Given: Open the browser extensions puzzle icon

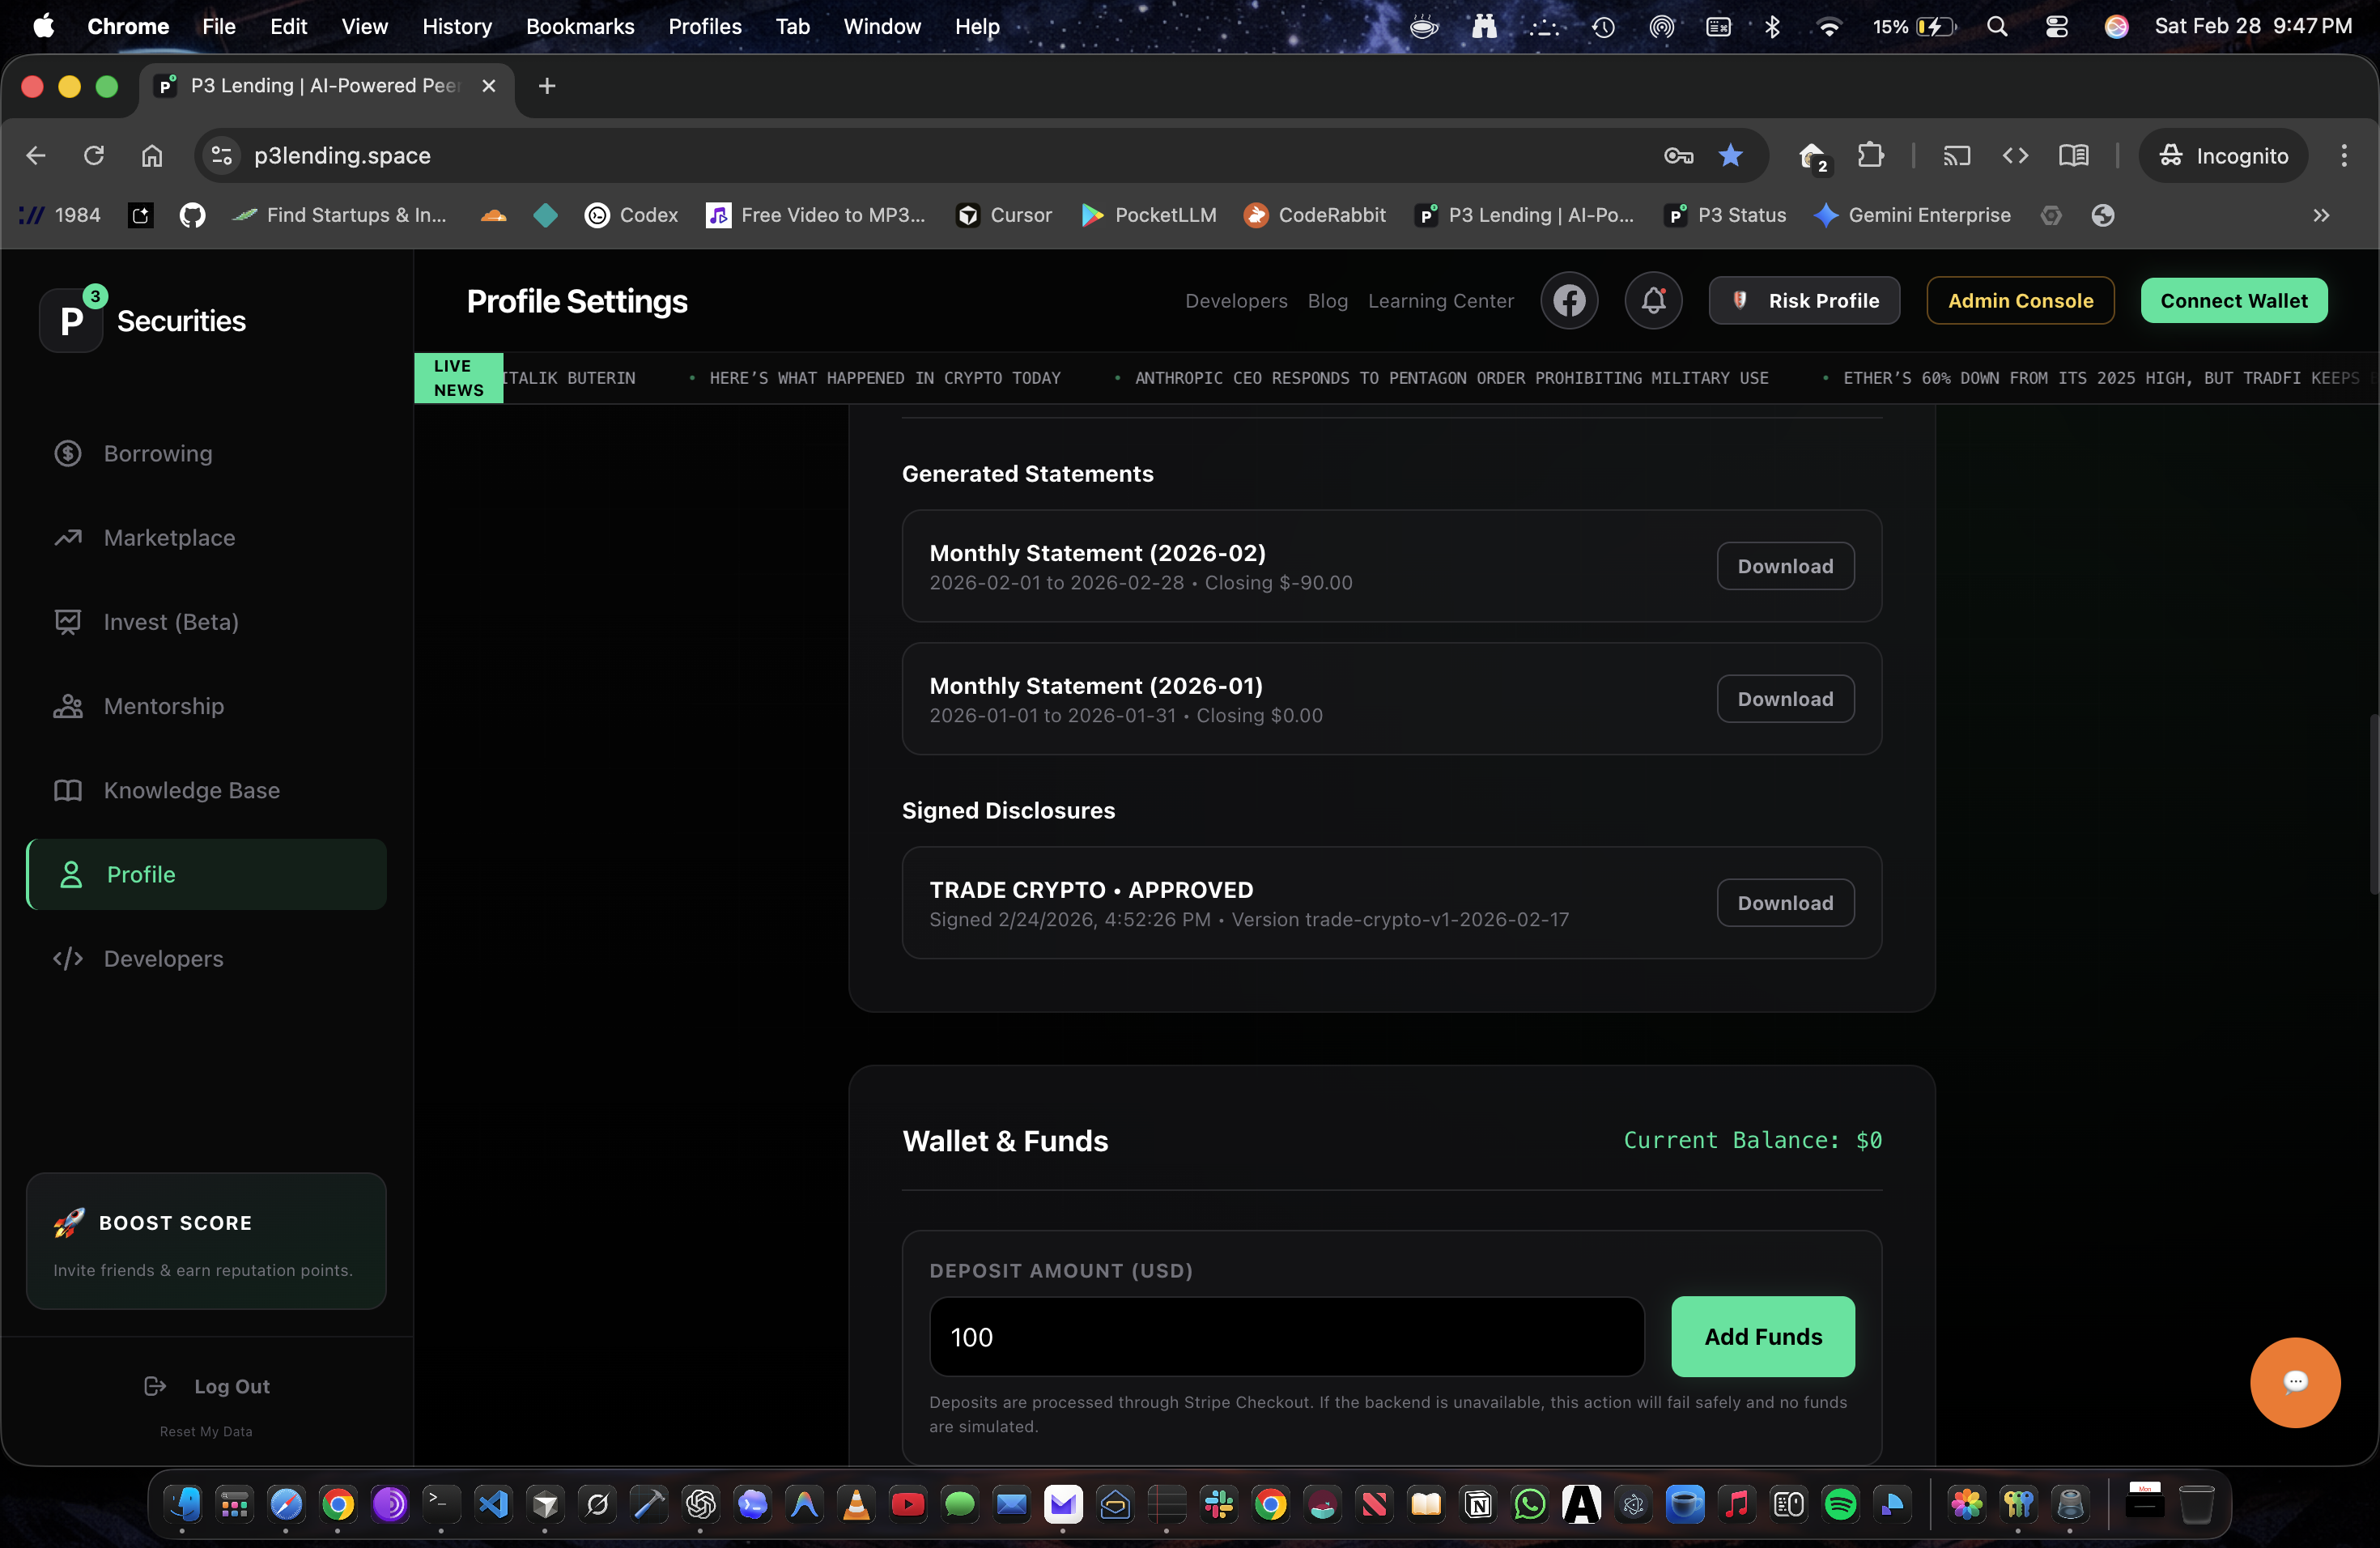Looking at the screenshot, I should [1871, 155].
